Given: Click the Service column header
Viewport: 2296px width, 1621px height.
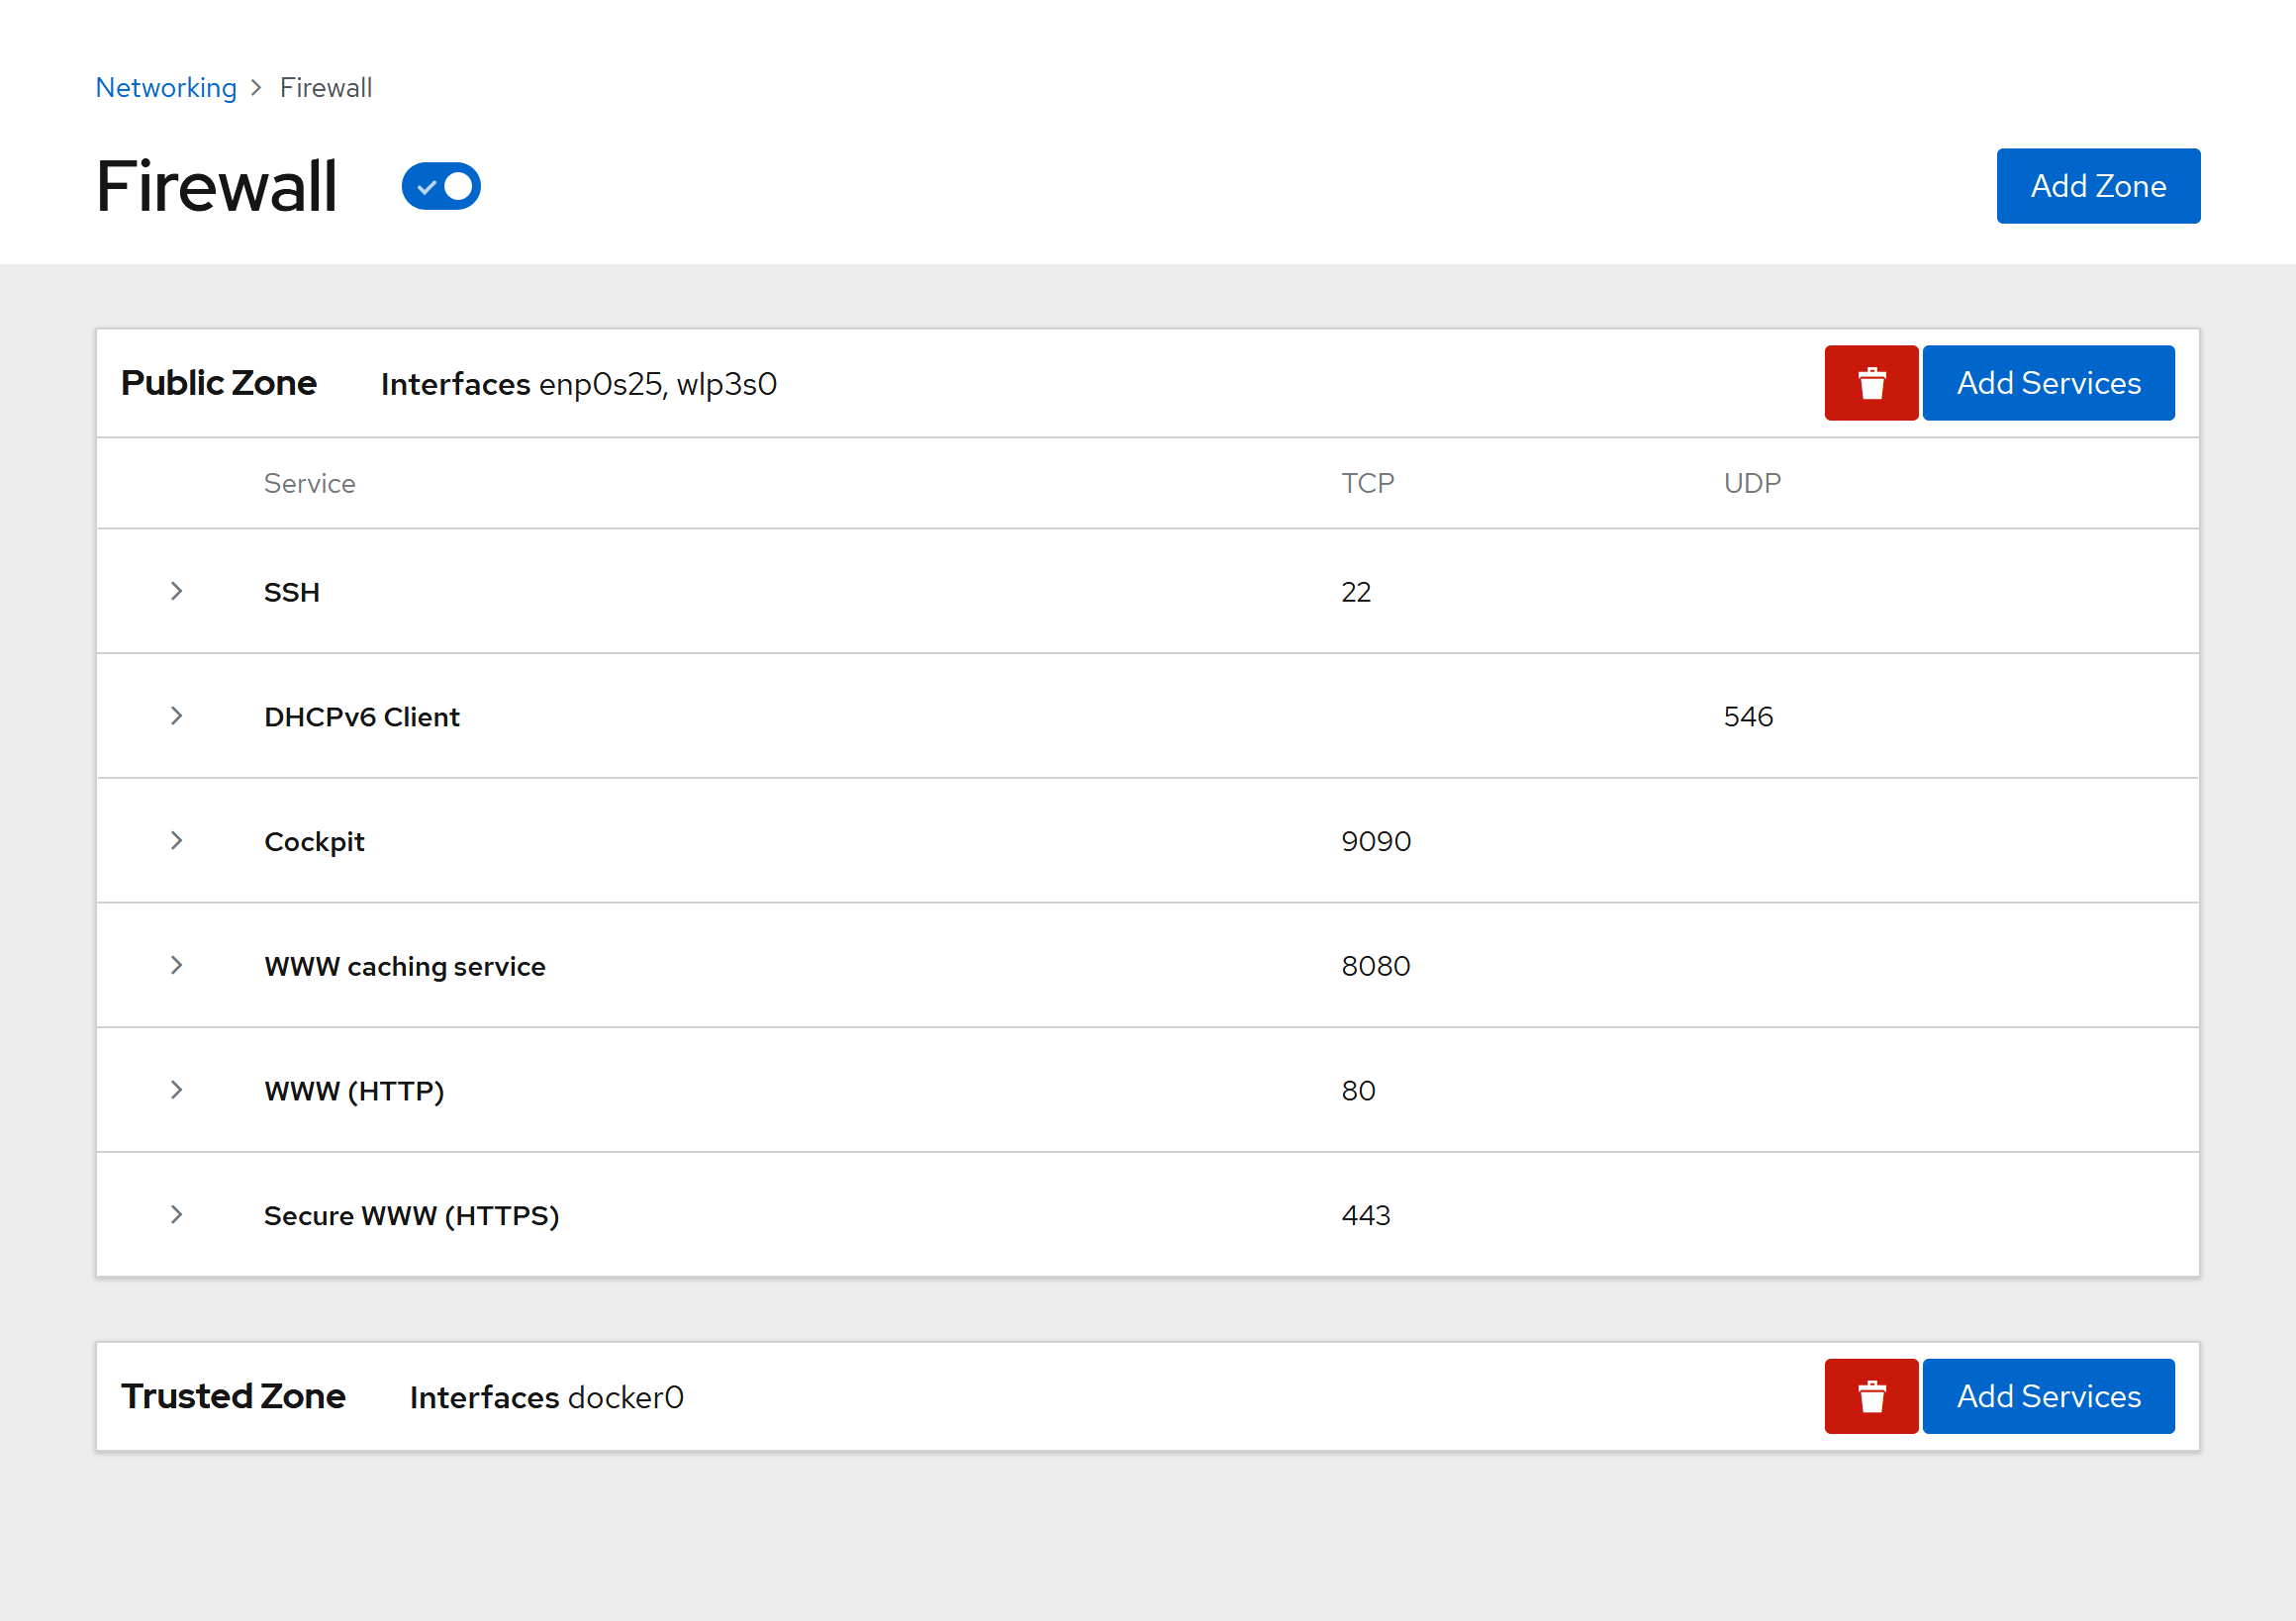Looking at the screenshot, I should (x=309, y=483).
